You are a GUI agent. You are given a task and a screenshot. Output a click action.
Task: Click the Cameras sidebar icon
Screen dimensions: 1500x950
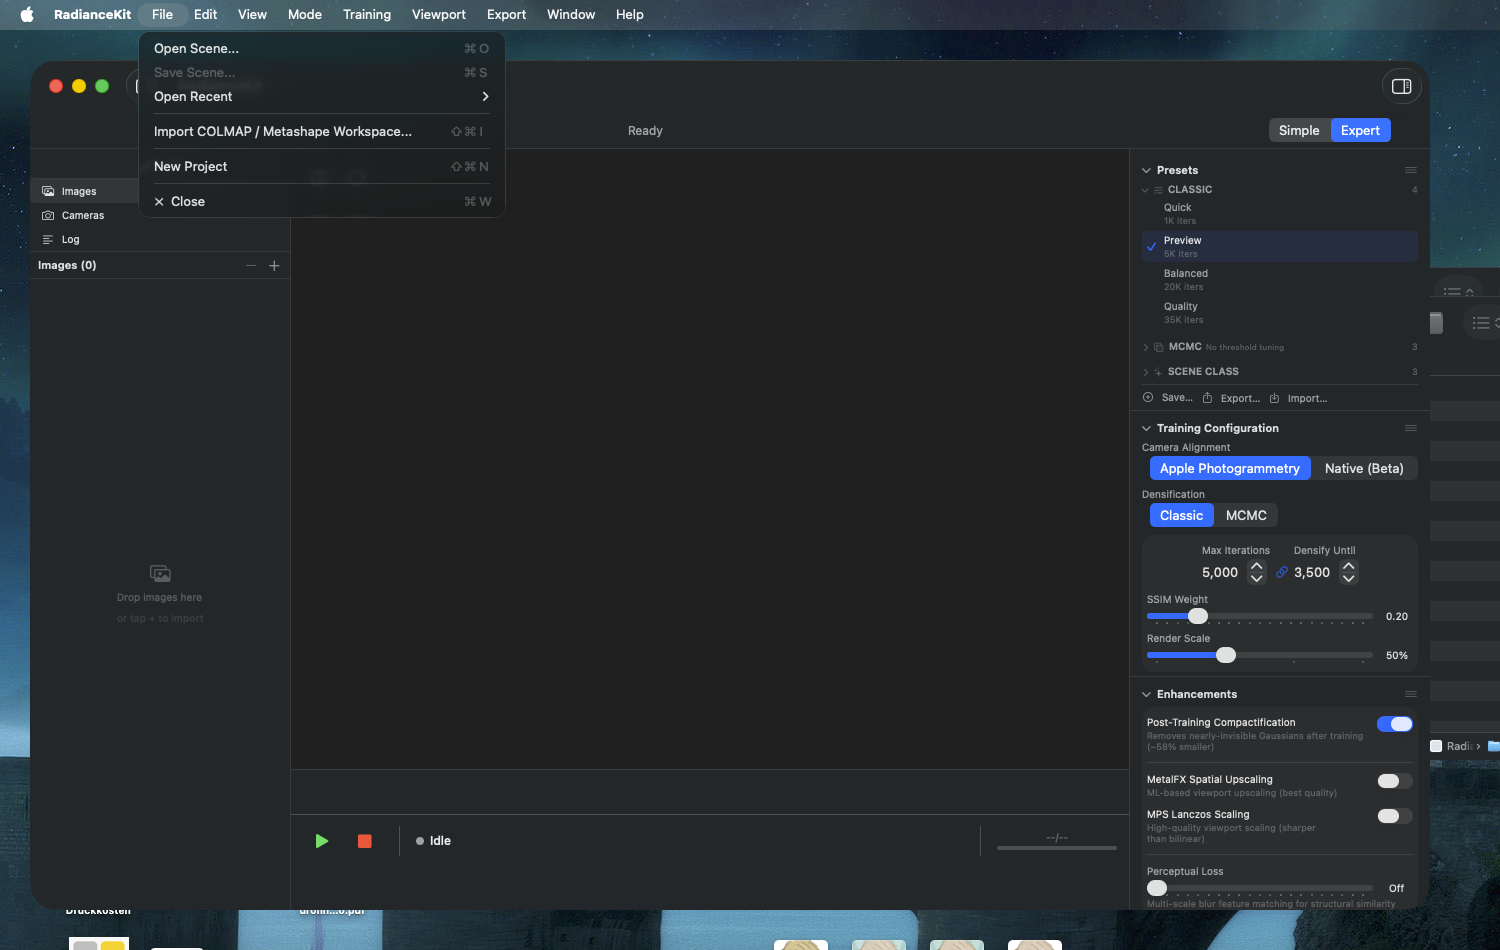click(48, 215)
